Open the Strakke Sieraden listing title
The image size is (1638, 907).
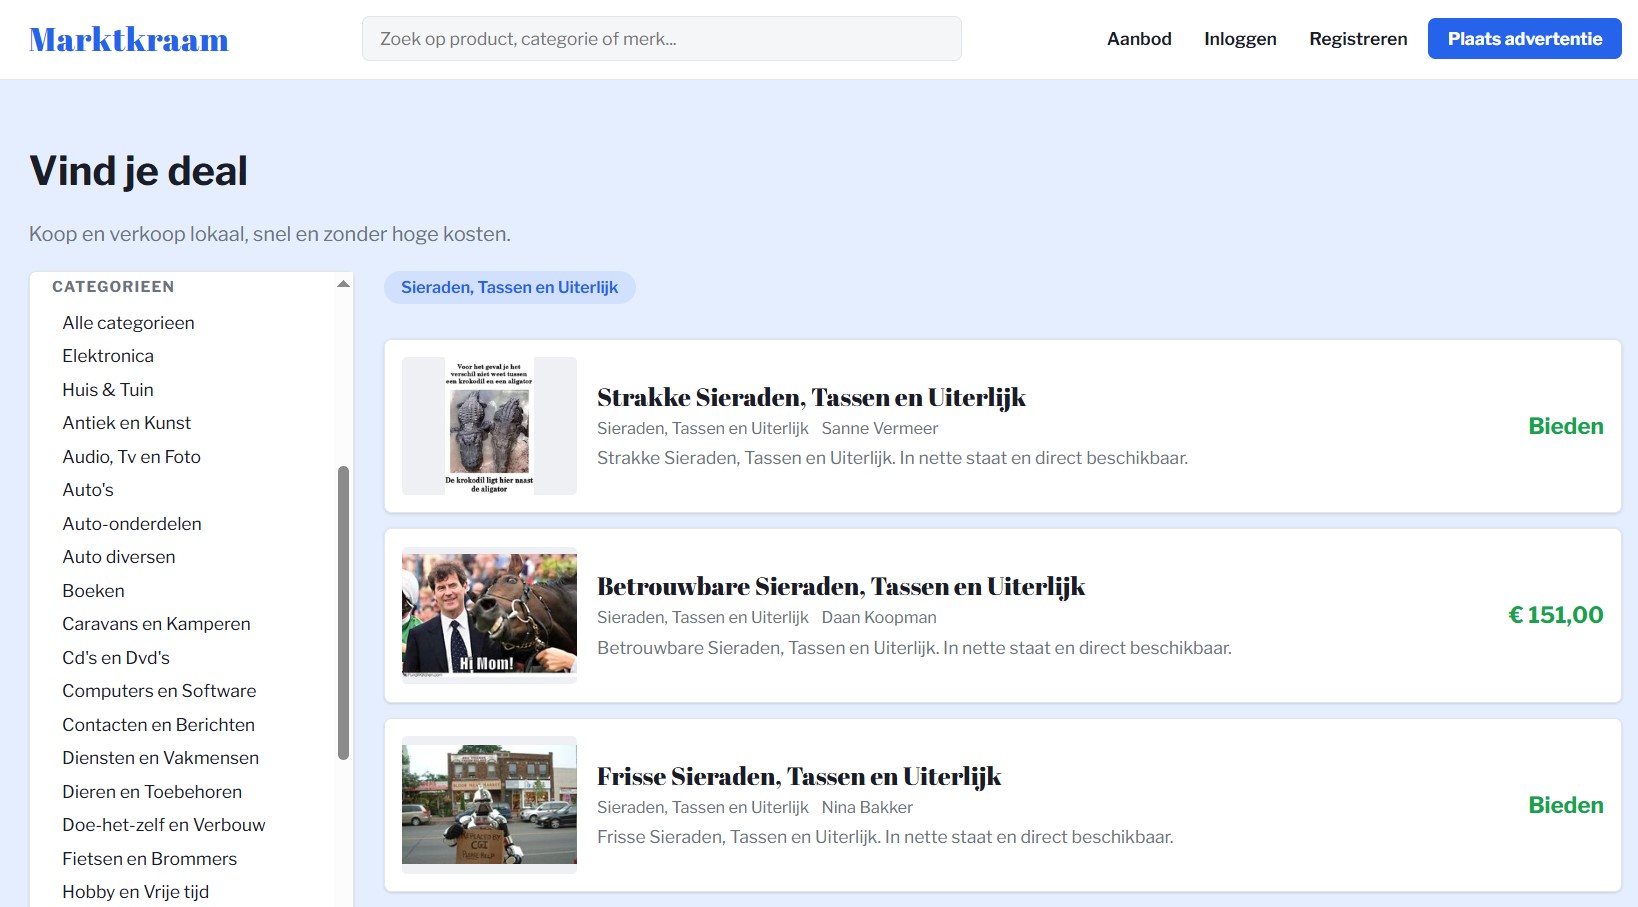coord(811,398)
